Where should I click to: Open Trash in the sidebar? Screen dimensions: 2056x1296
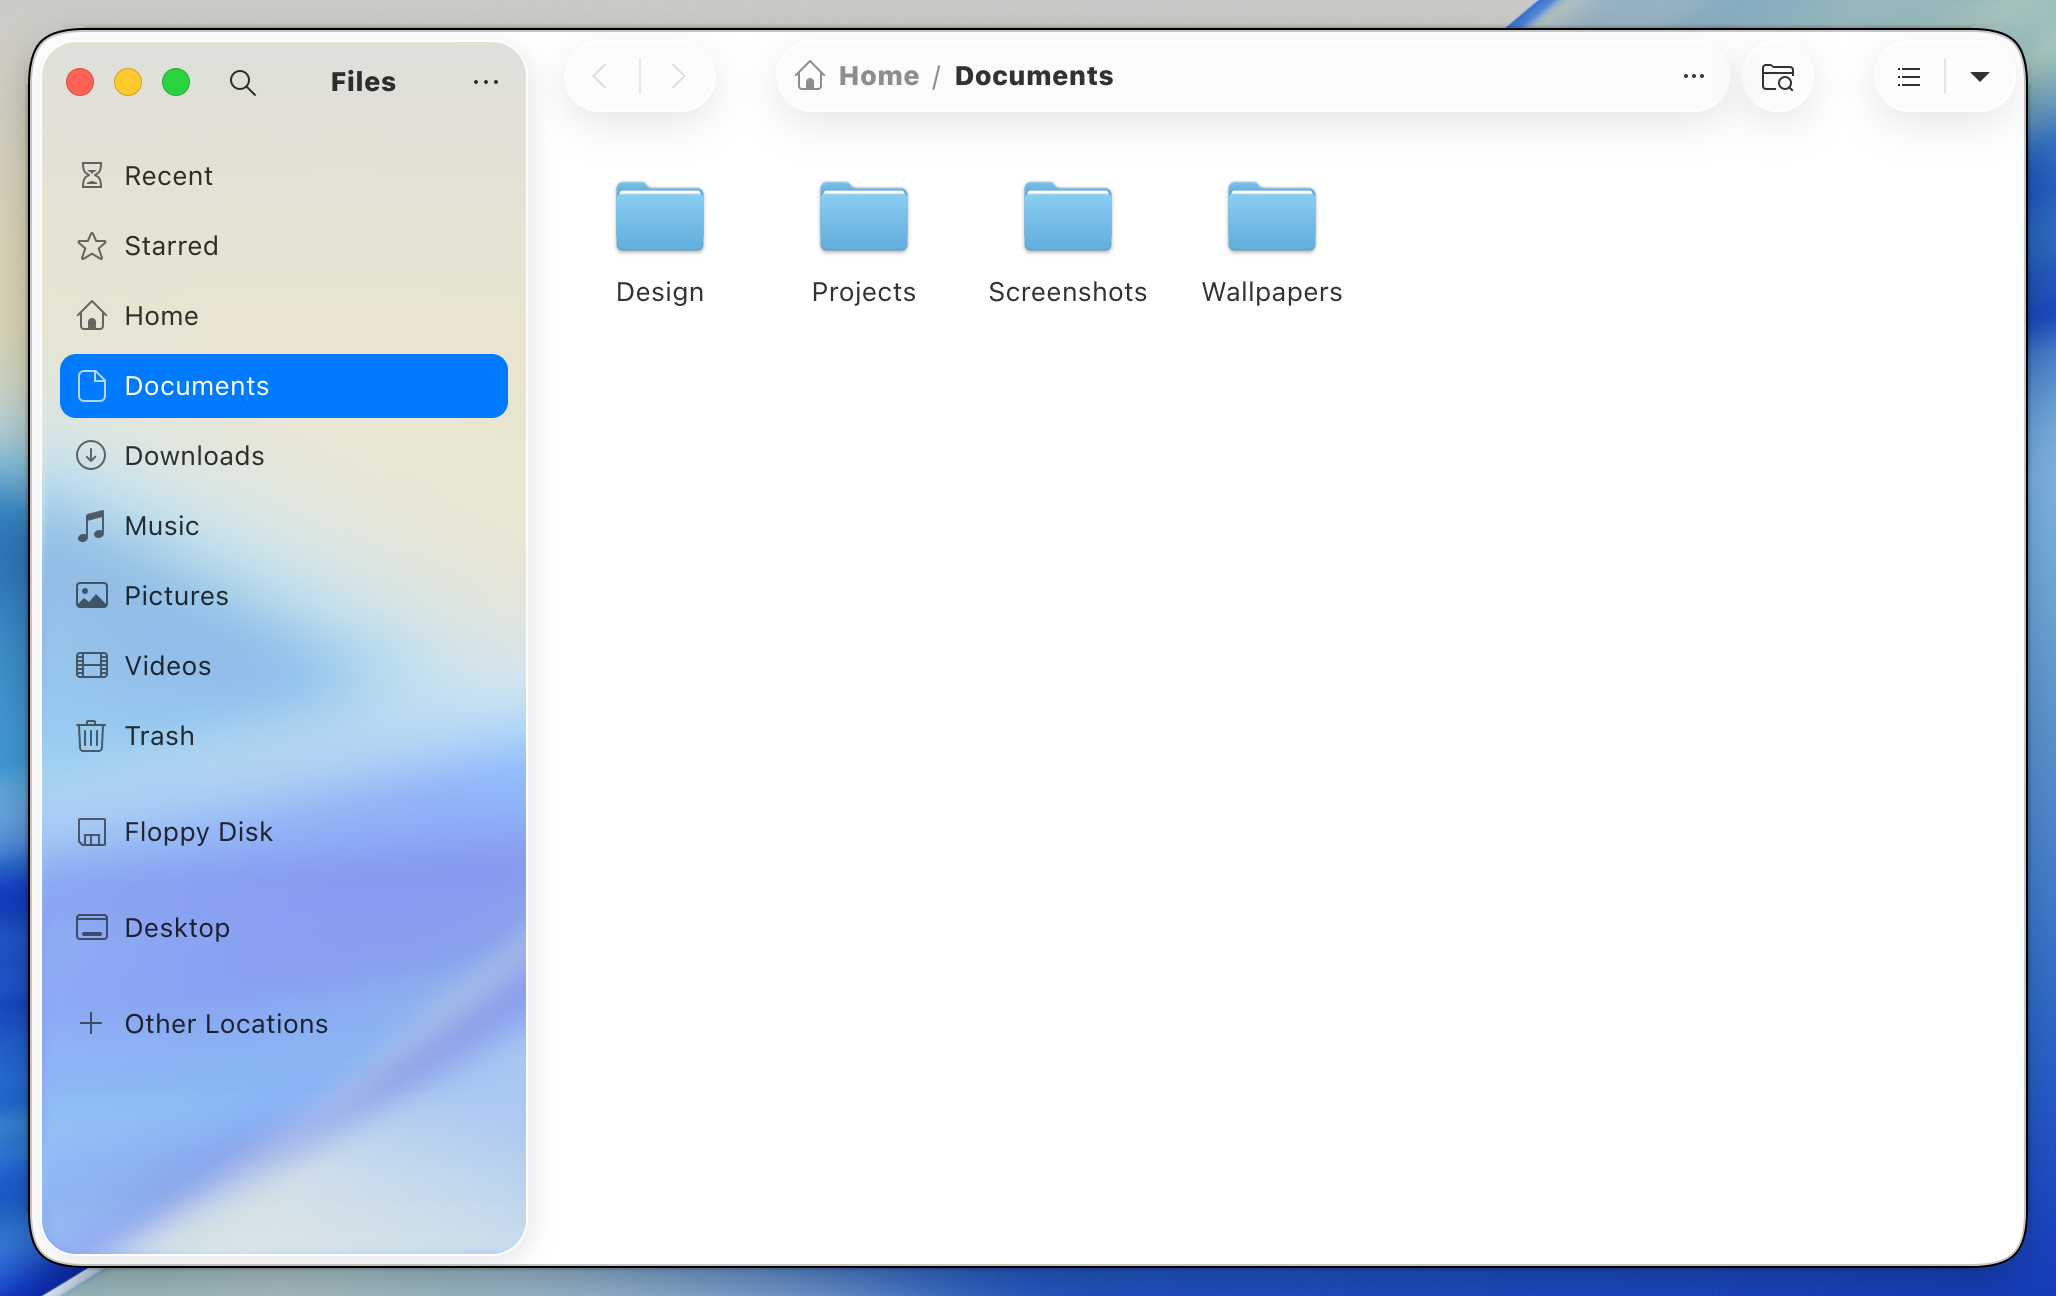284,736
